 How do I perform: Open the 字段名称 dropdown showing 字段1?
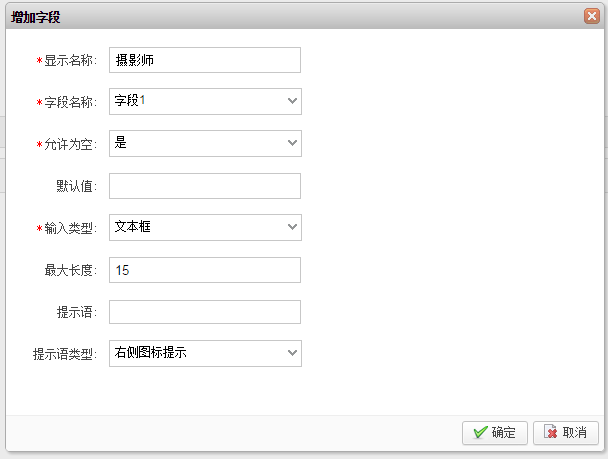pos(204,101)
